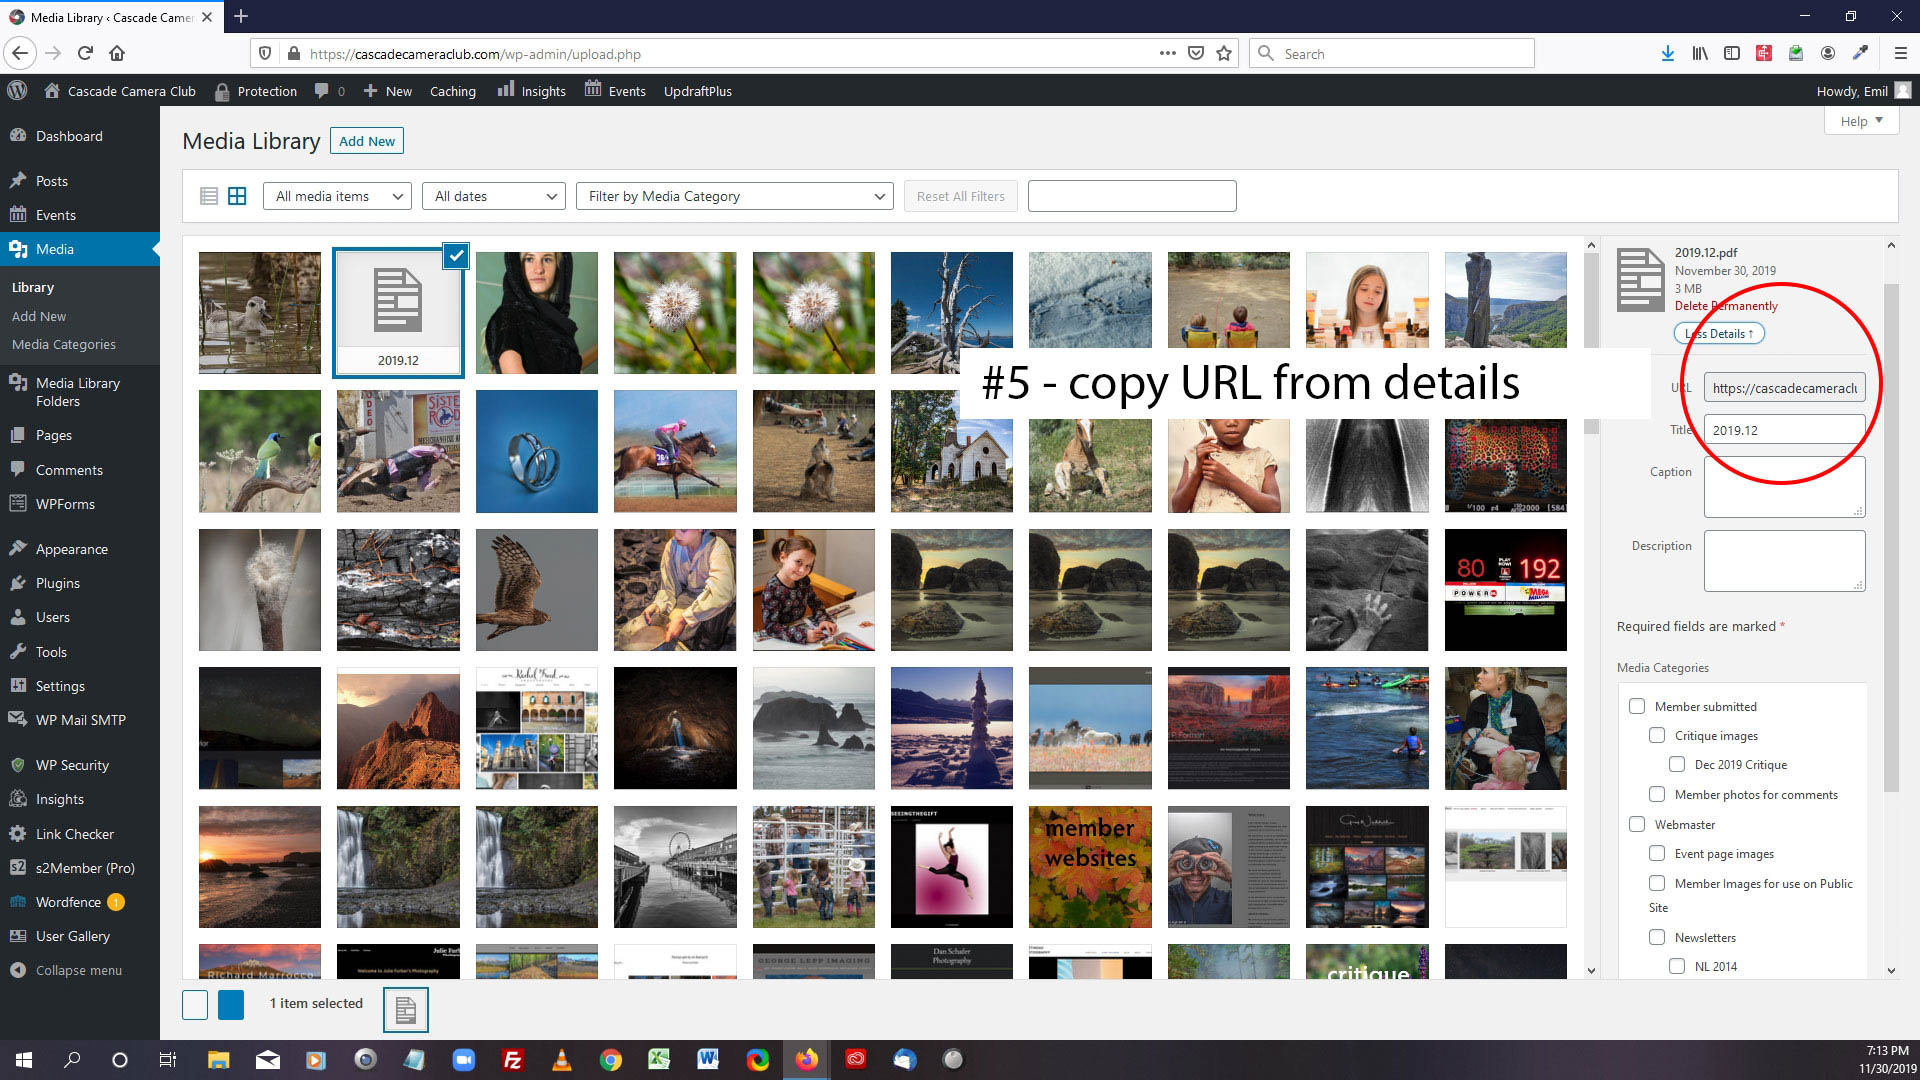The image size is (1920, 1080).
Task: Enable the Dec 2019 Critique checkbox
Action: [x=1677, y=765]
